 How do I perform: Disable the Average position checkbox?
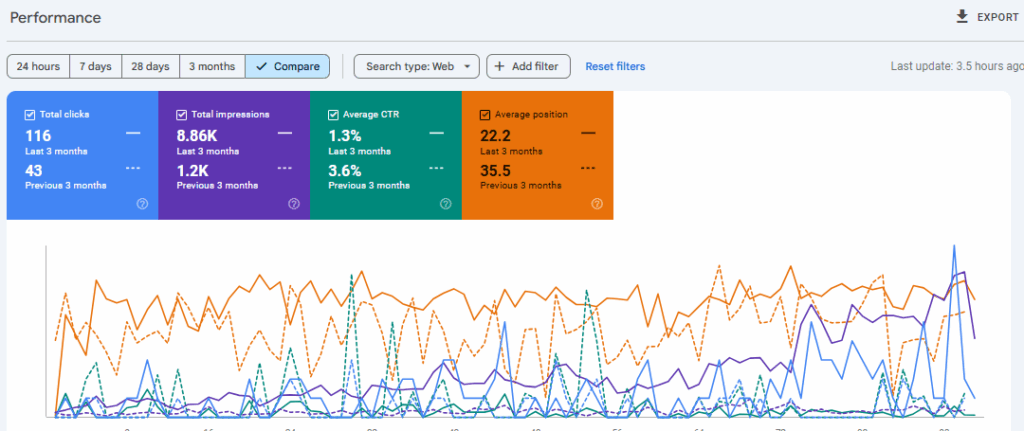485,115
